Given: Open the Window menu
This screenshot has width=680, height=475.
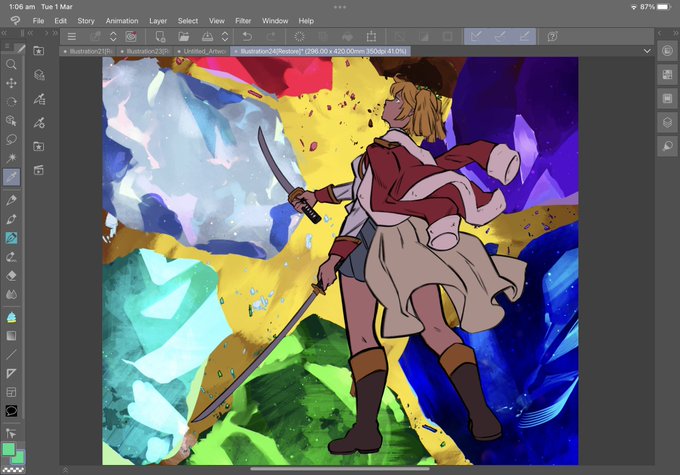Looking at the screenshot, I should pos(275,21).
